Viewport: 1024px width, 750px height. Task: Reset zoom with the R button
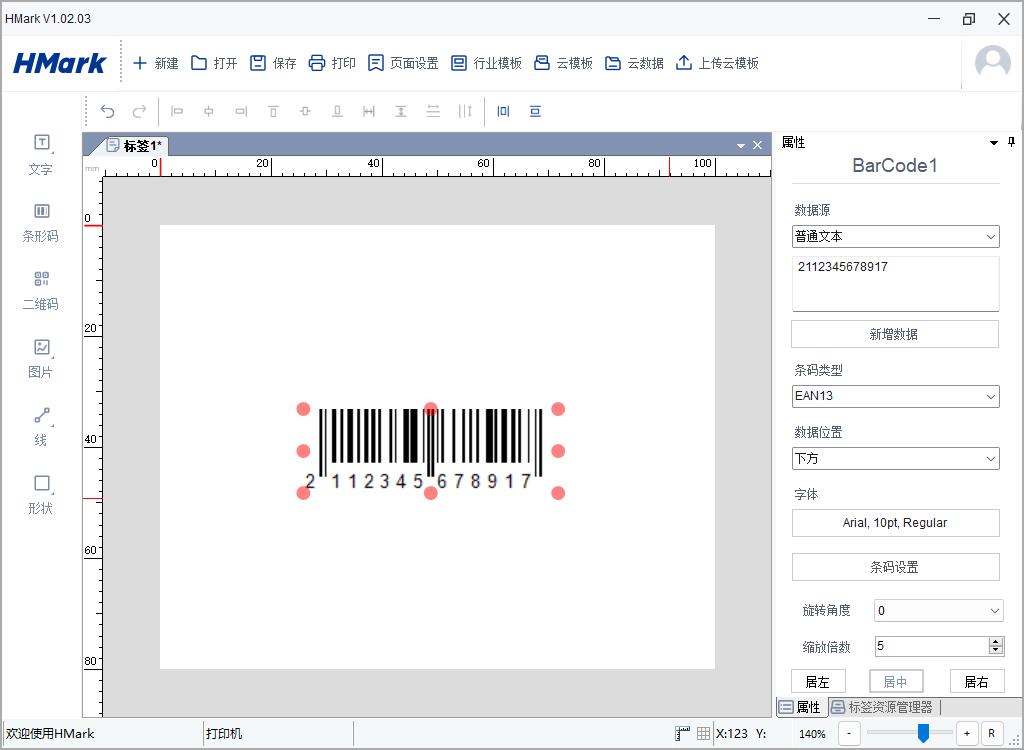click(x=991, y=734)
